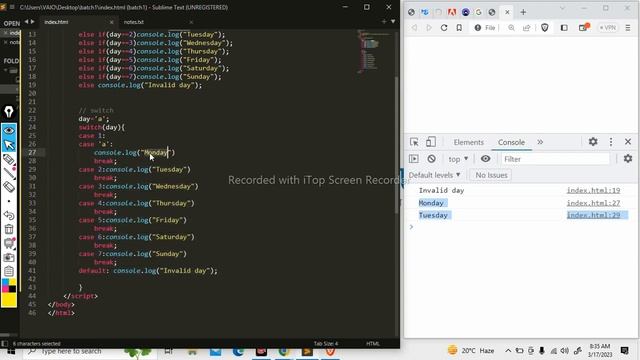This screenshot has height=360, width=640.
Task: Open the Brave wallet icon with badge
Action: click(584, 27)
